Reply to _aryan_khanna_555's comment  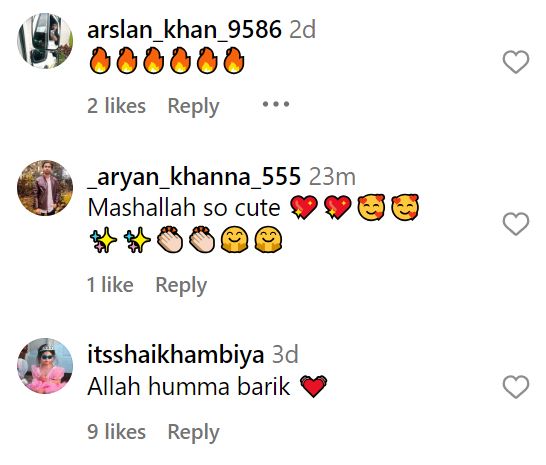tap(181, 286)
